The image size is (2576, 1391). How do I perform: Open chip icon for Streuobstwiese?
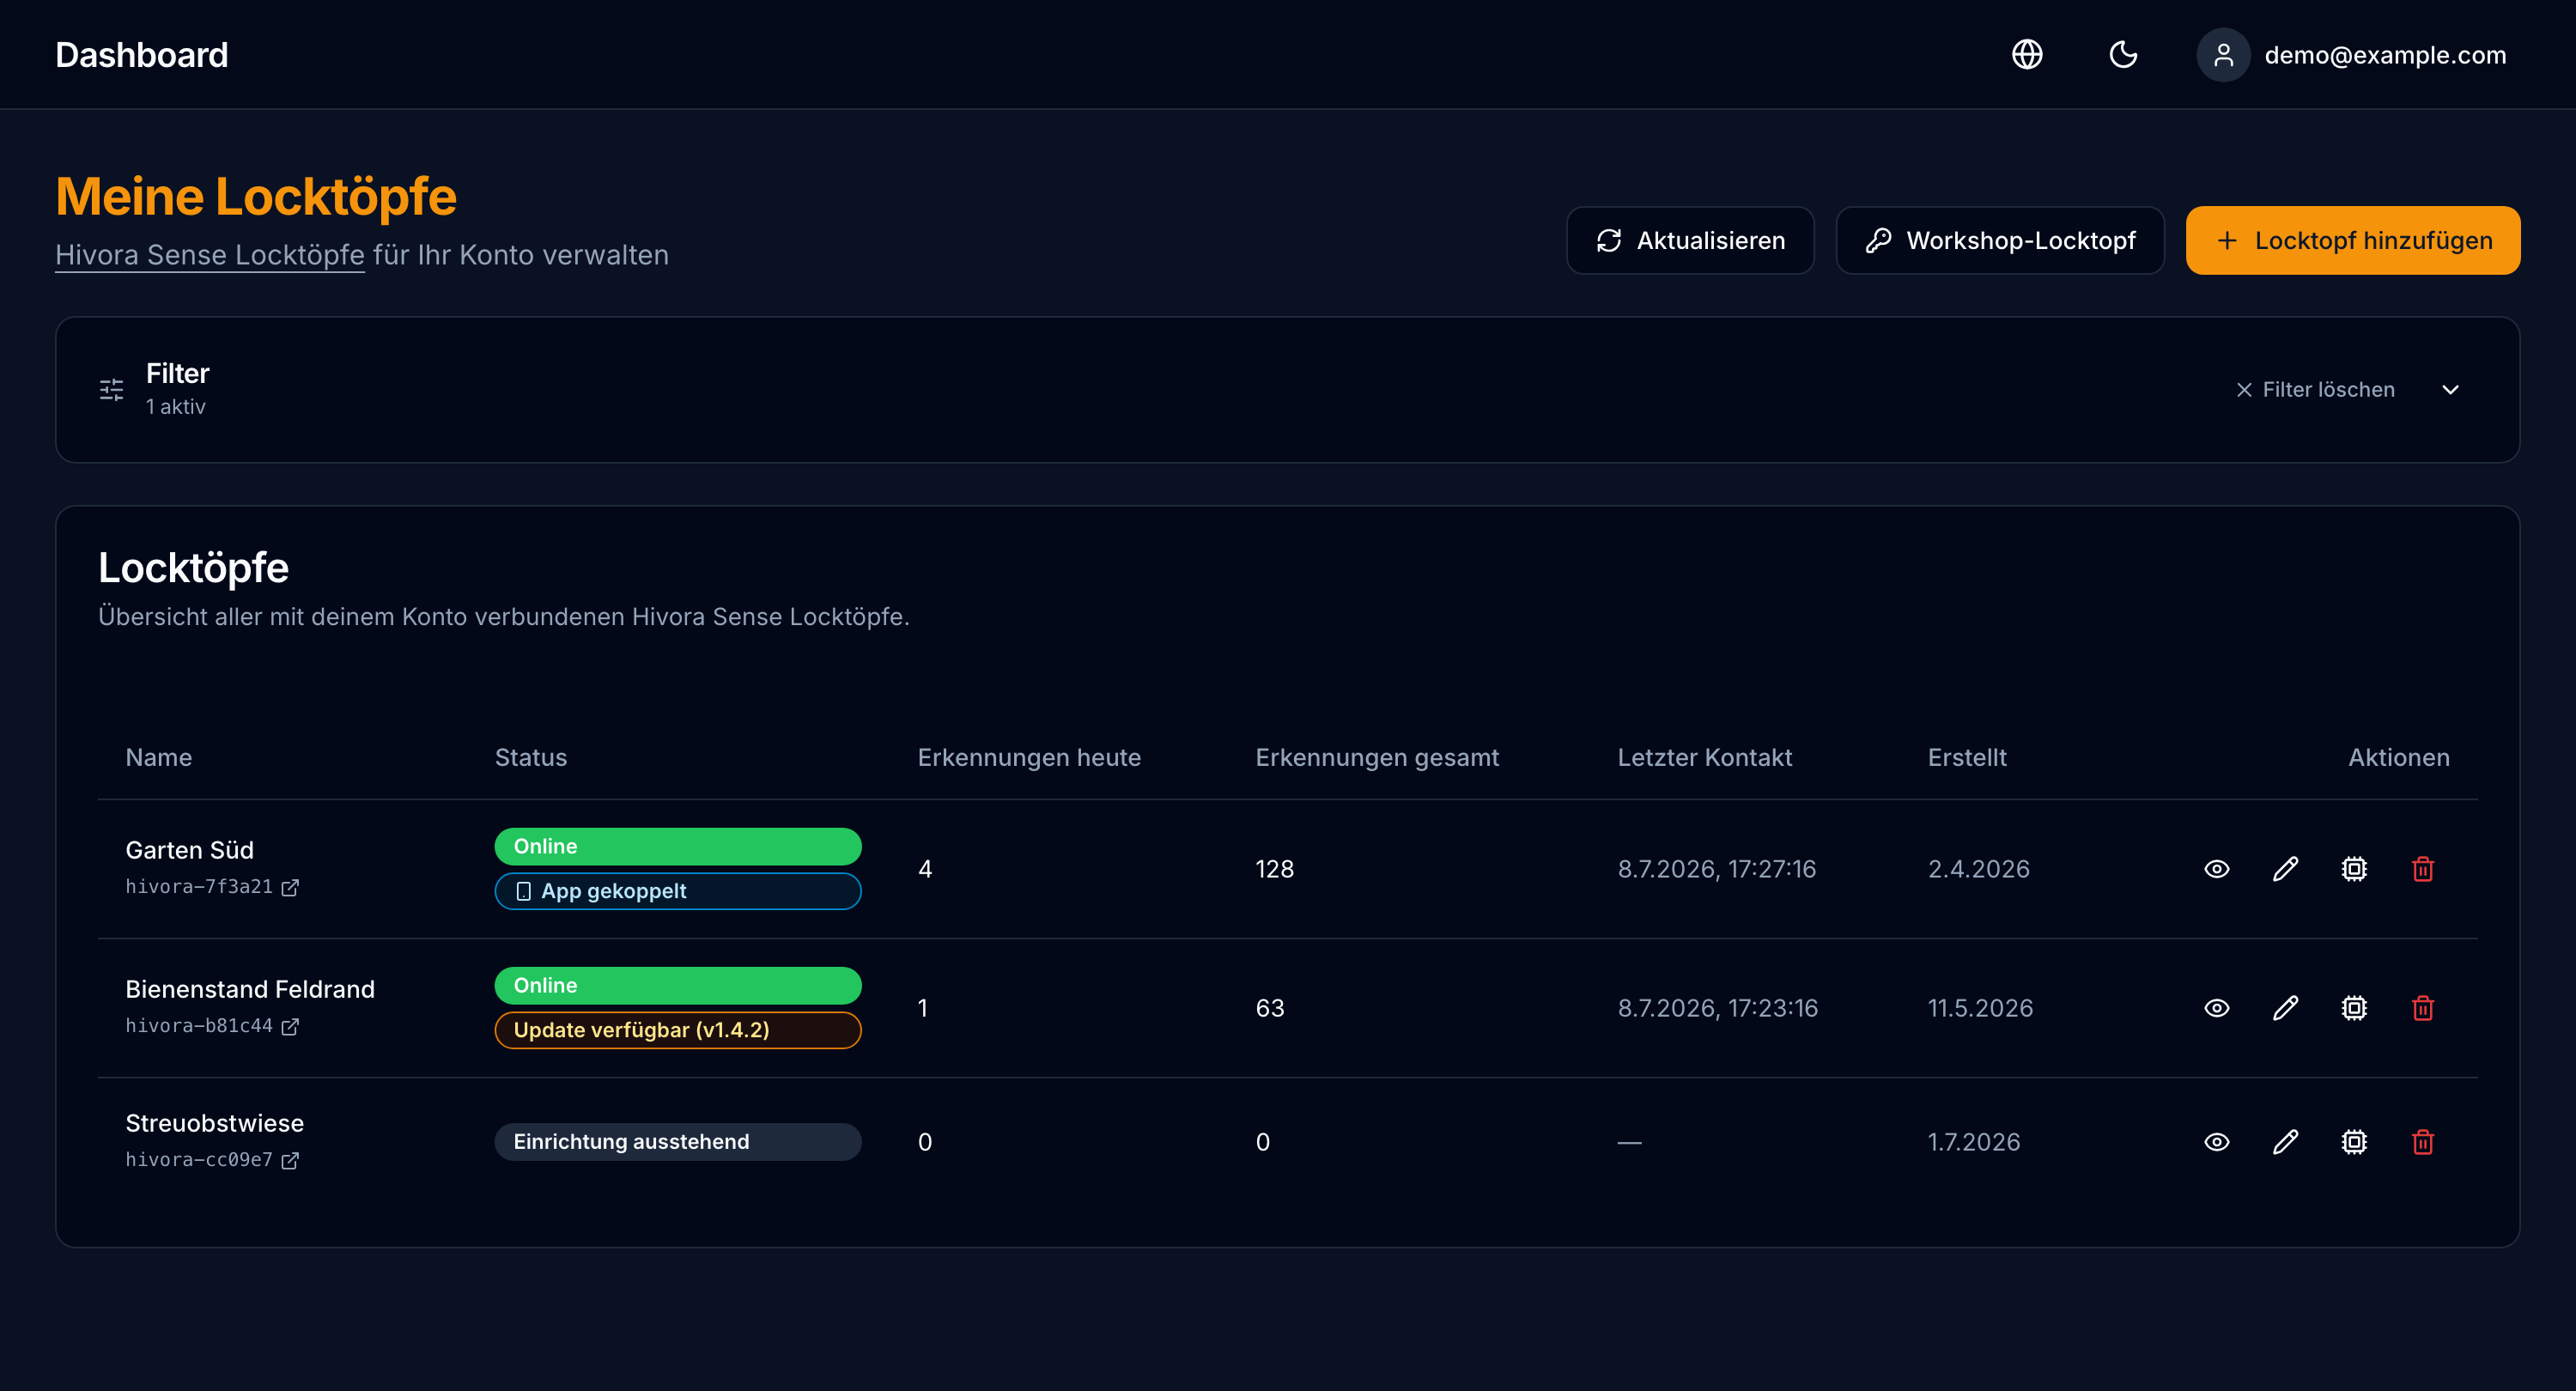(2354, 1142)
